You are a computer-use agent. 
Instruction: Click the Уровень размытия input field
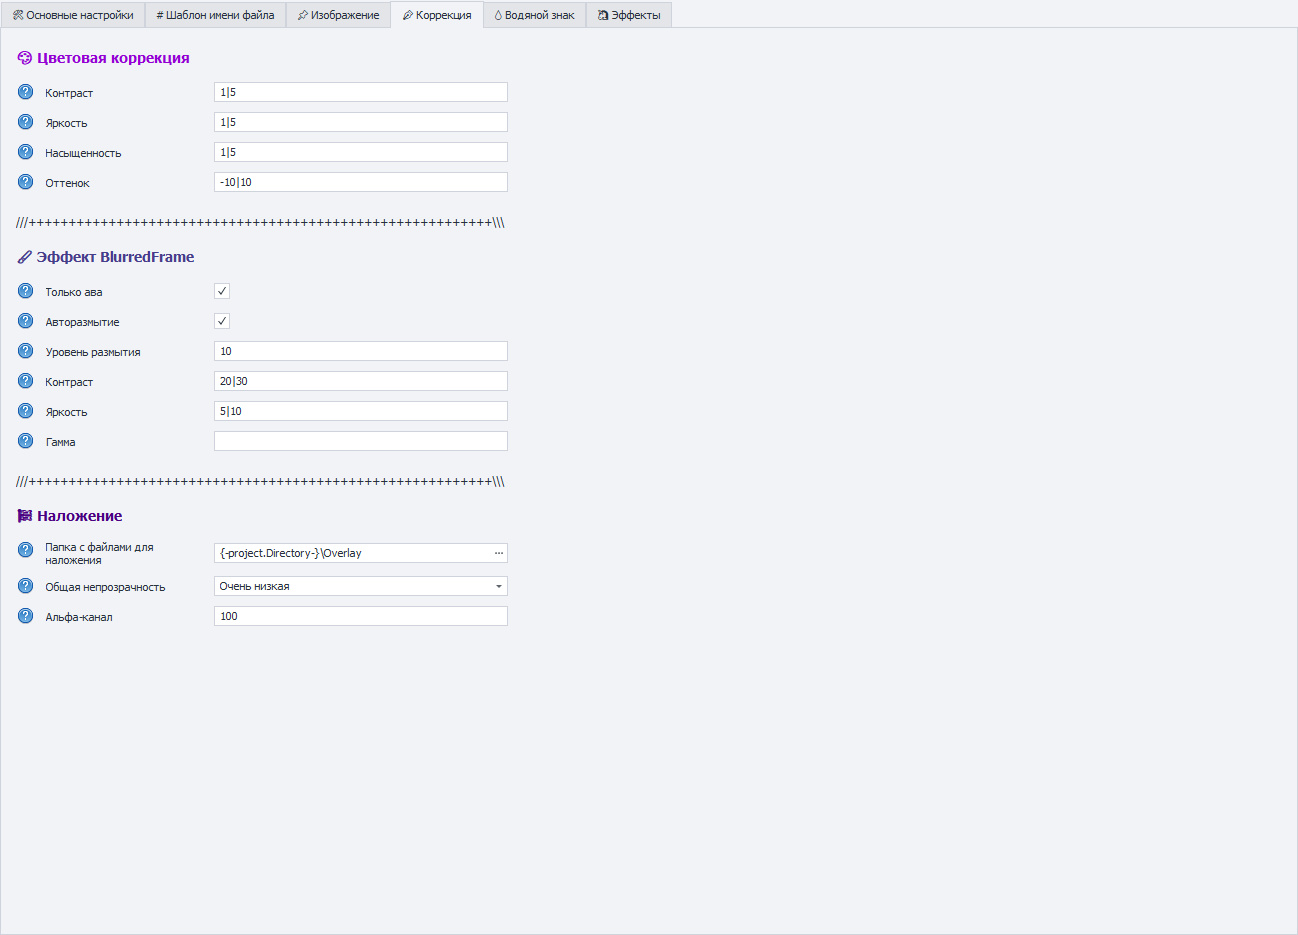pos(361,351)
